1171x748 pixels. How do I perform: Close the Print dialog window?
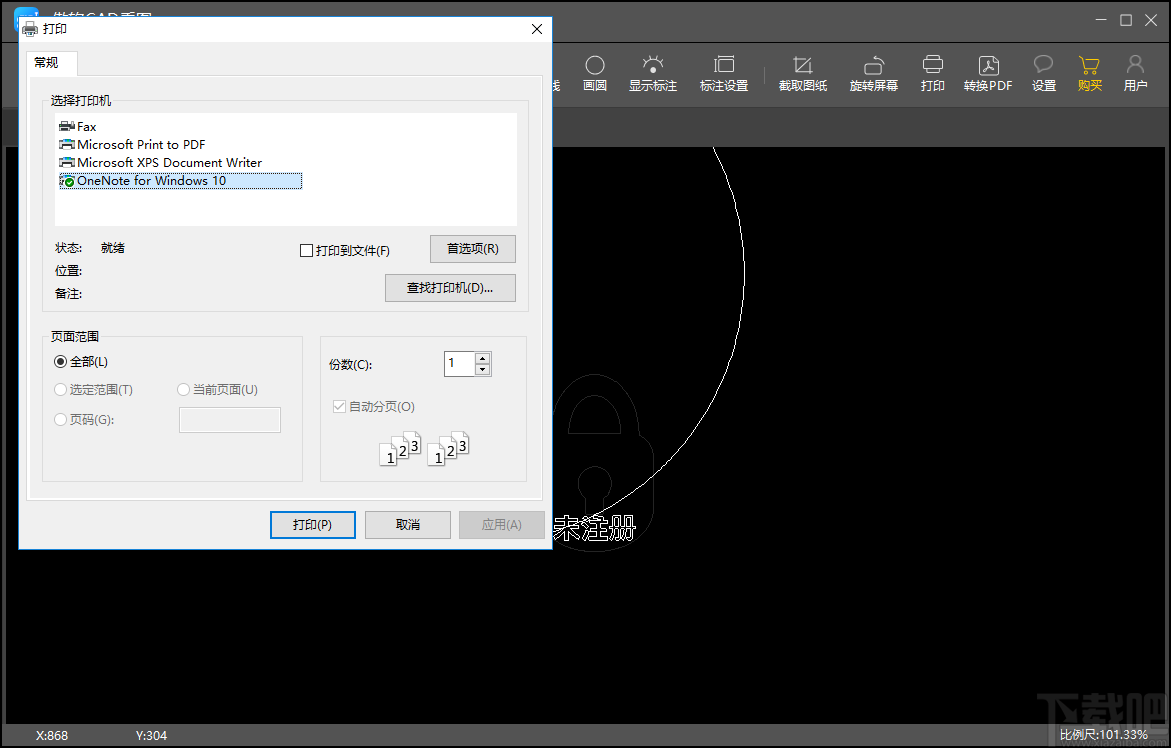(x=537, y=29)
